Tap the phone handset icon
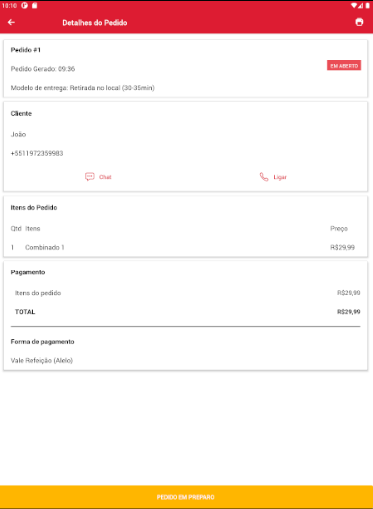The width and height of the screenshot is (373, 509). click(x=264, y=177)
